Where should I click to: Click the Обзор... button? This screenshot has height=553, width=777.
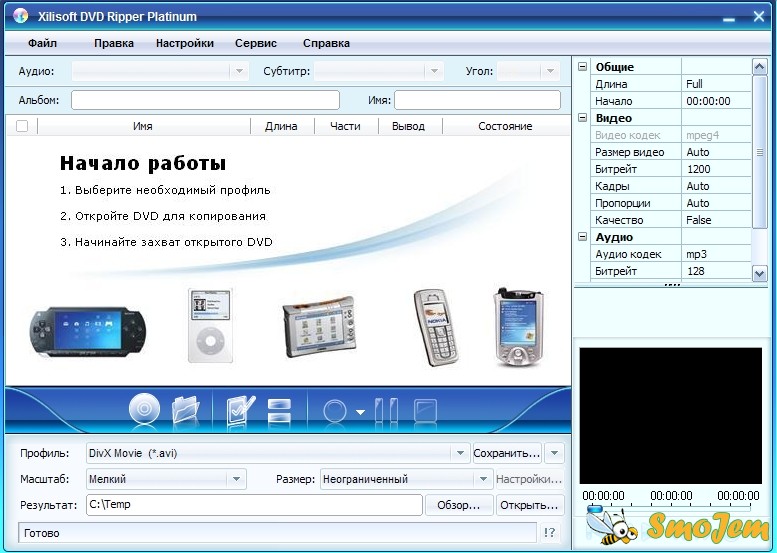coord(459,505)
